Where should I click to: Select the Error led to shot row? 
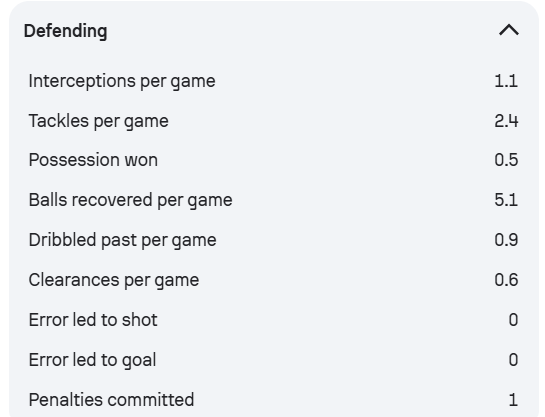(x=273, y=320)
